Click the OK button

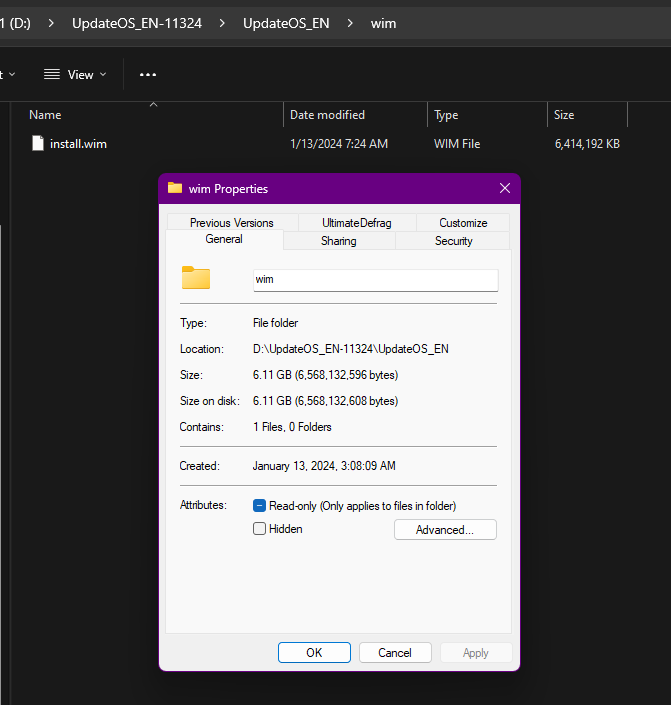(314, 652)
